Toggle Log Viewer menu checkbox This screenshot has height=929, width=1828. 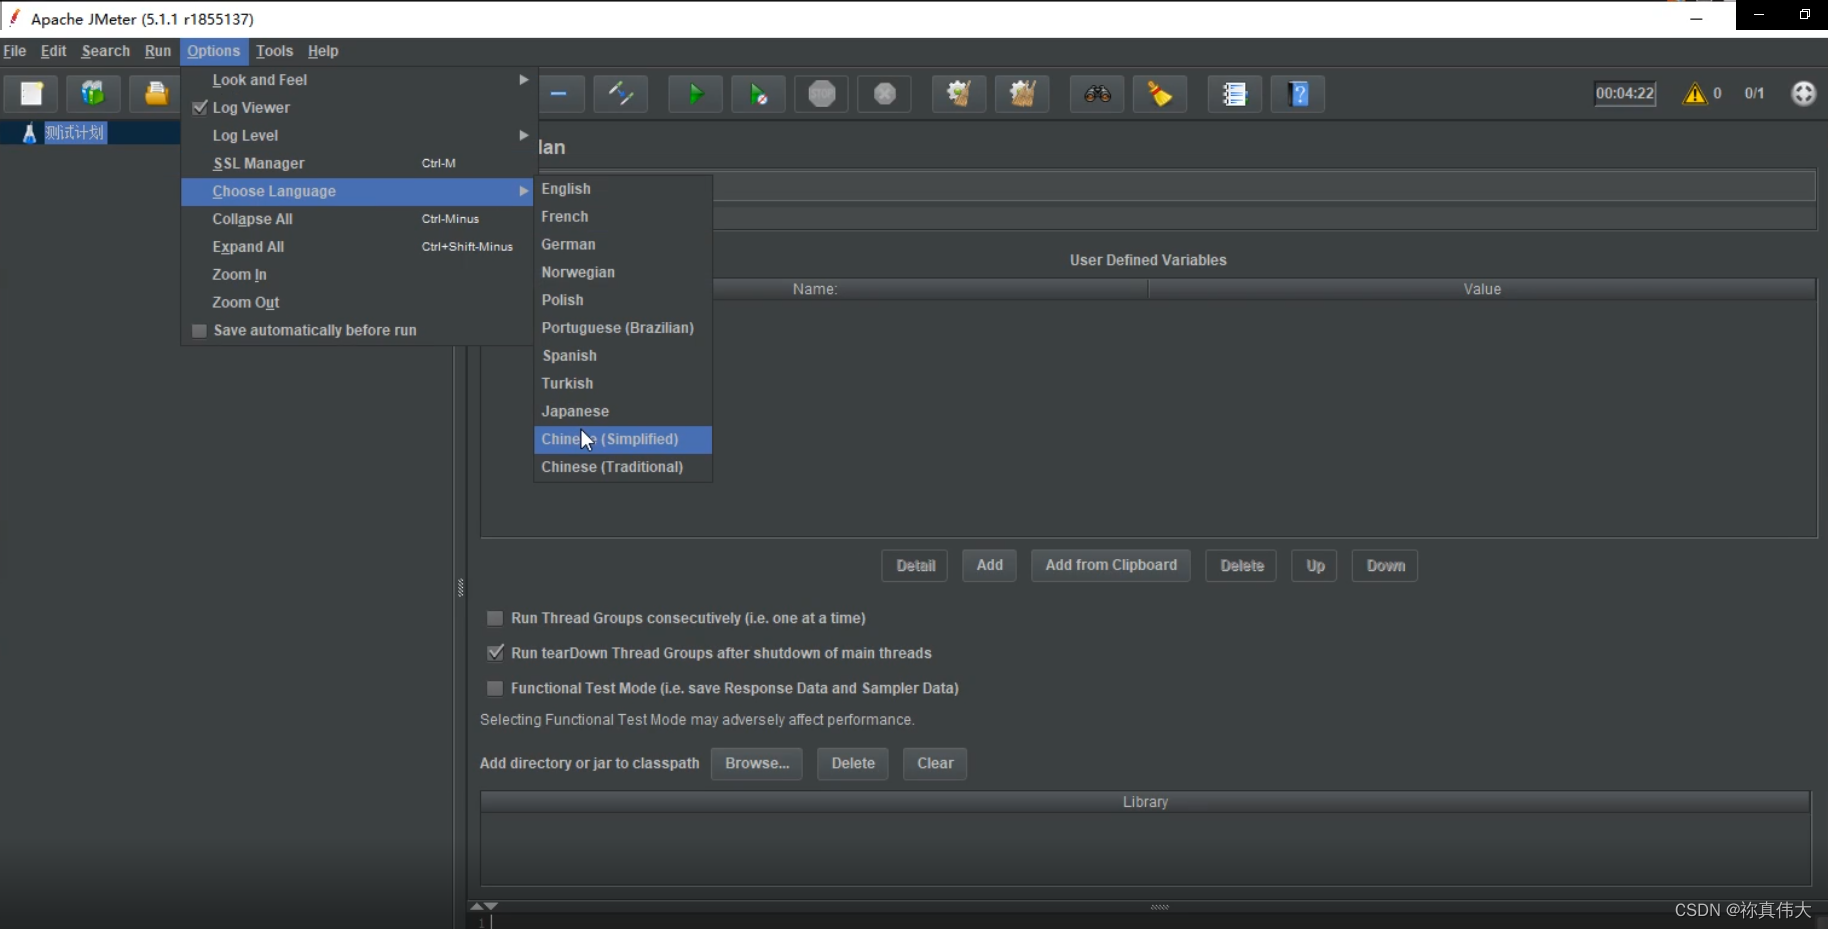click(200, 107)
